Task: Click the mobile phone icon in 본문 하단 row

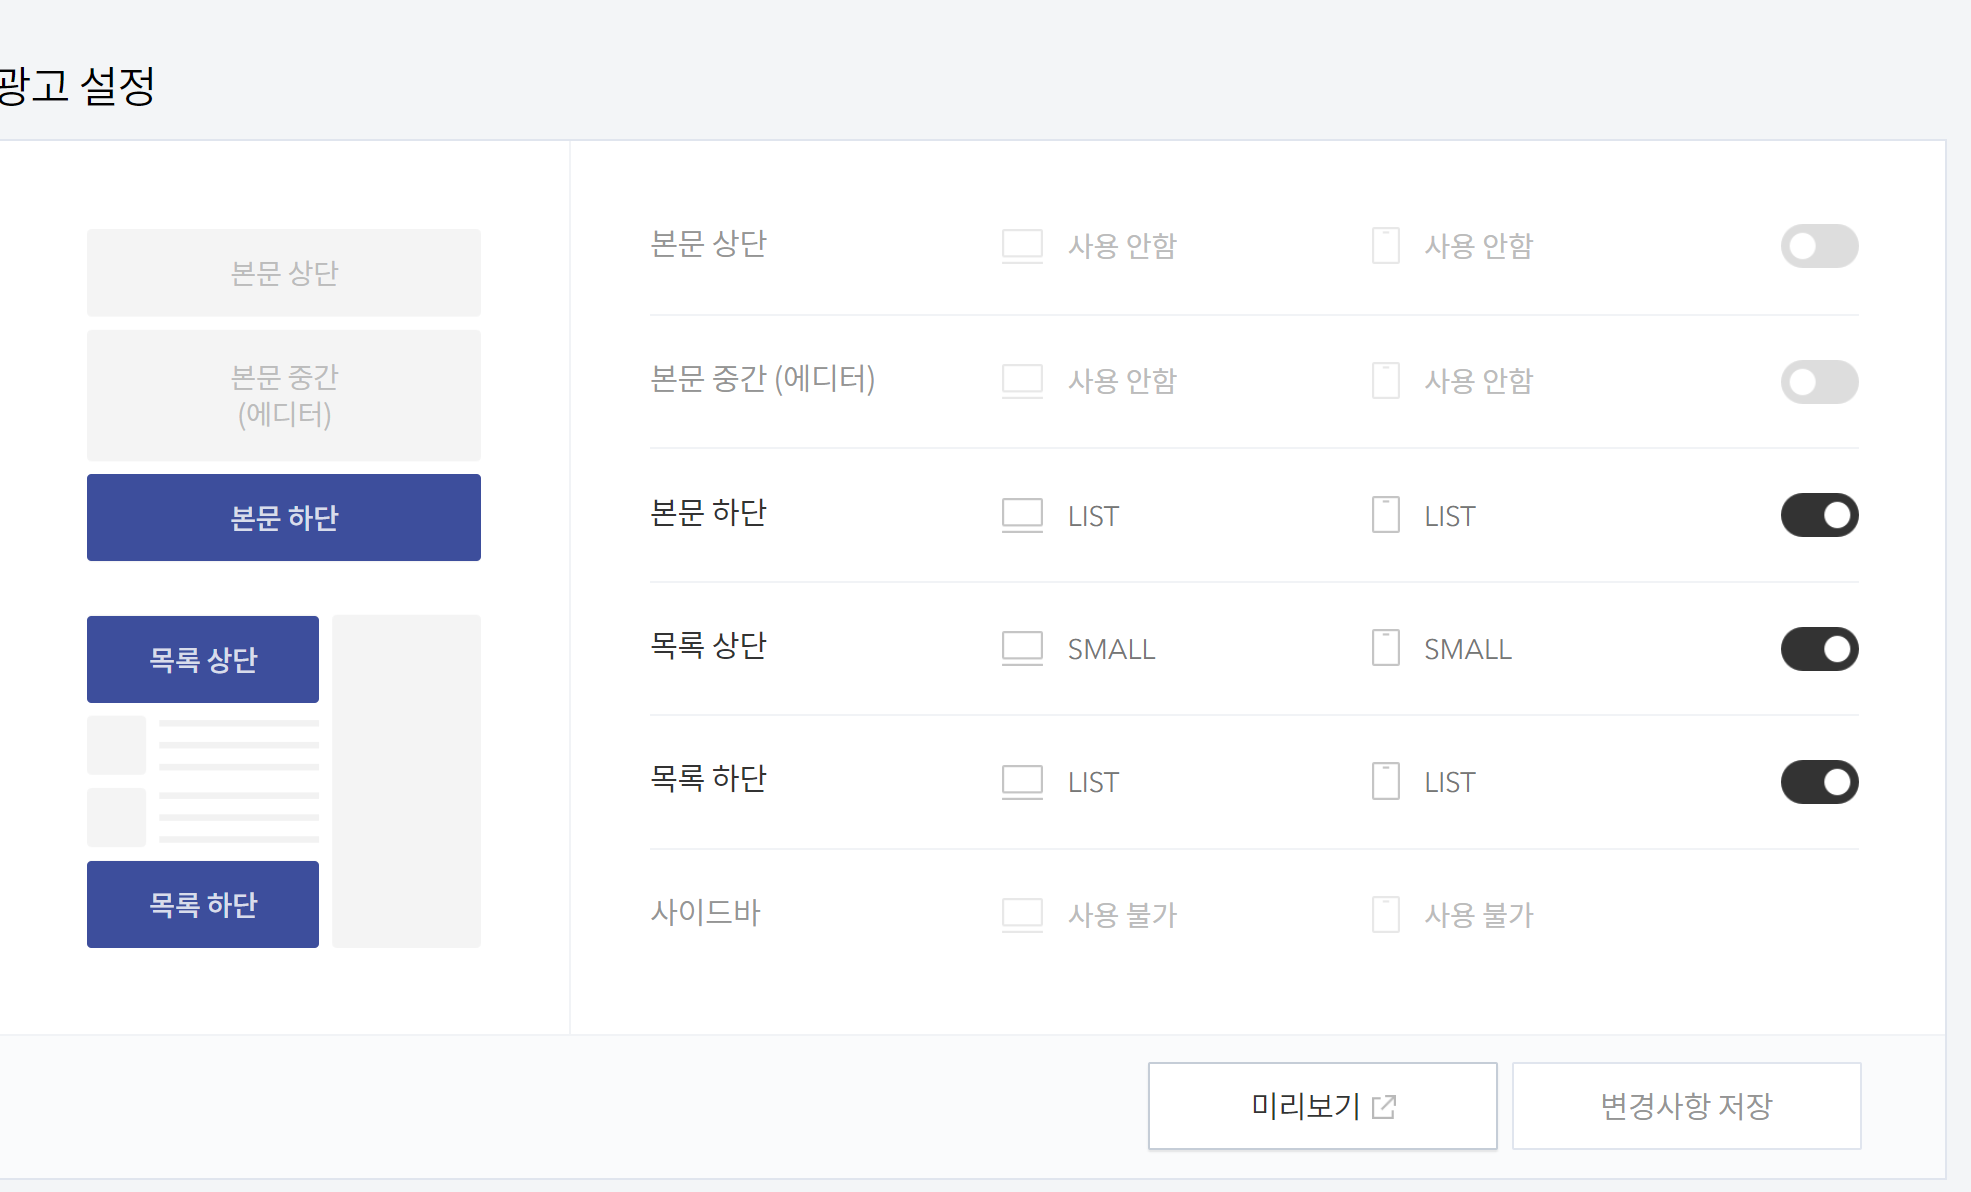Action: (1385, 515)
